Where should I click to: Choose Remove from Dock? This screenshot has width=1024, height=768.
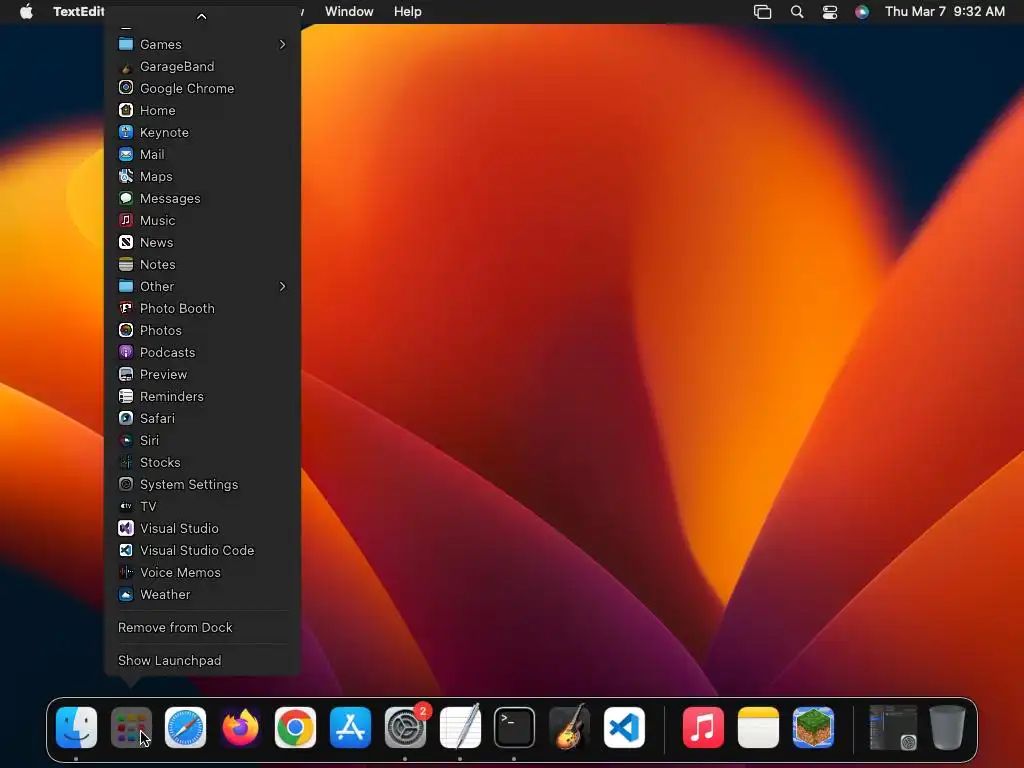(x=202, y=628)
